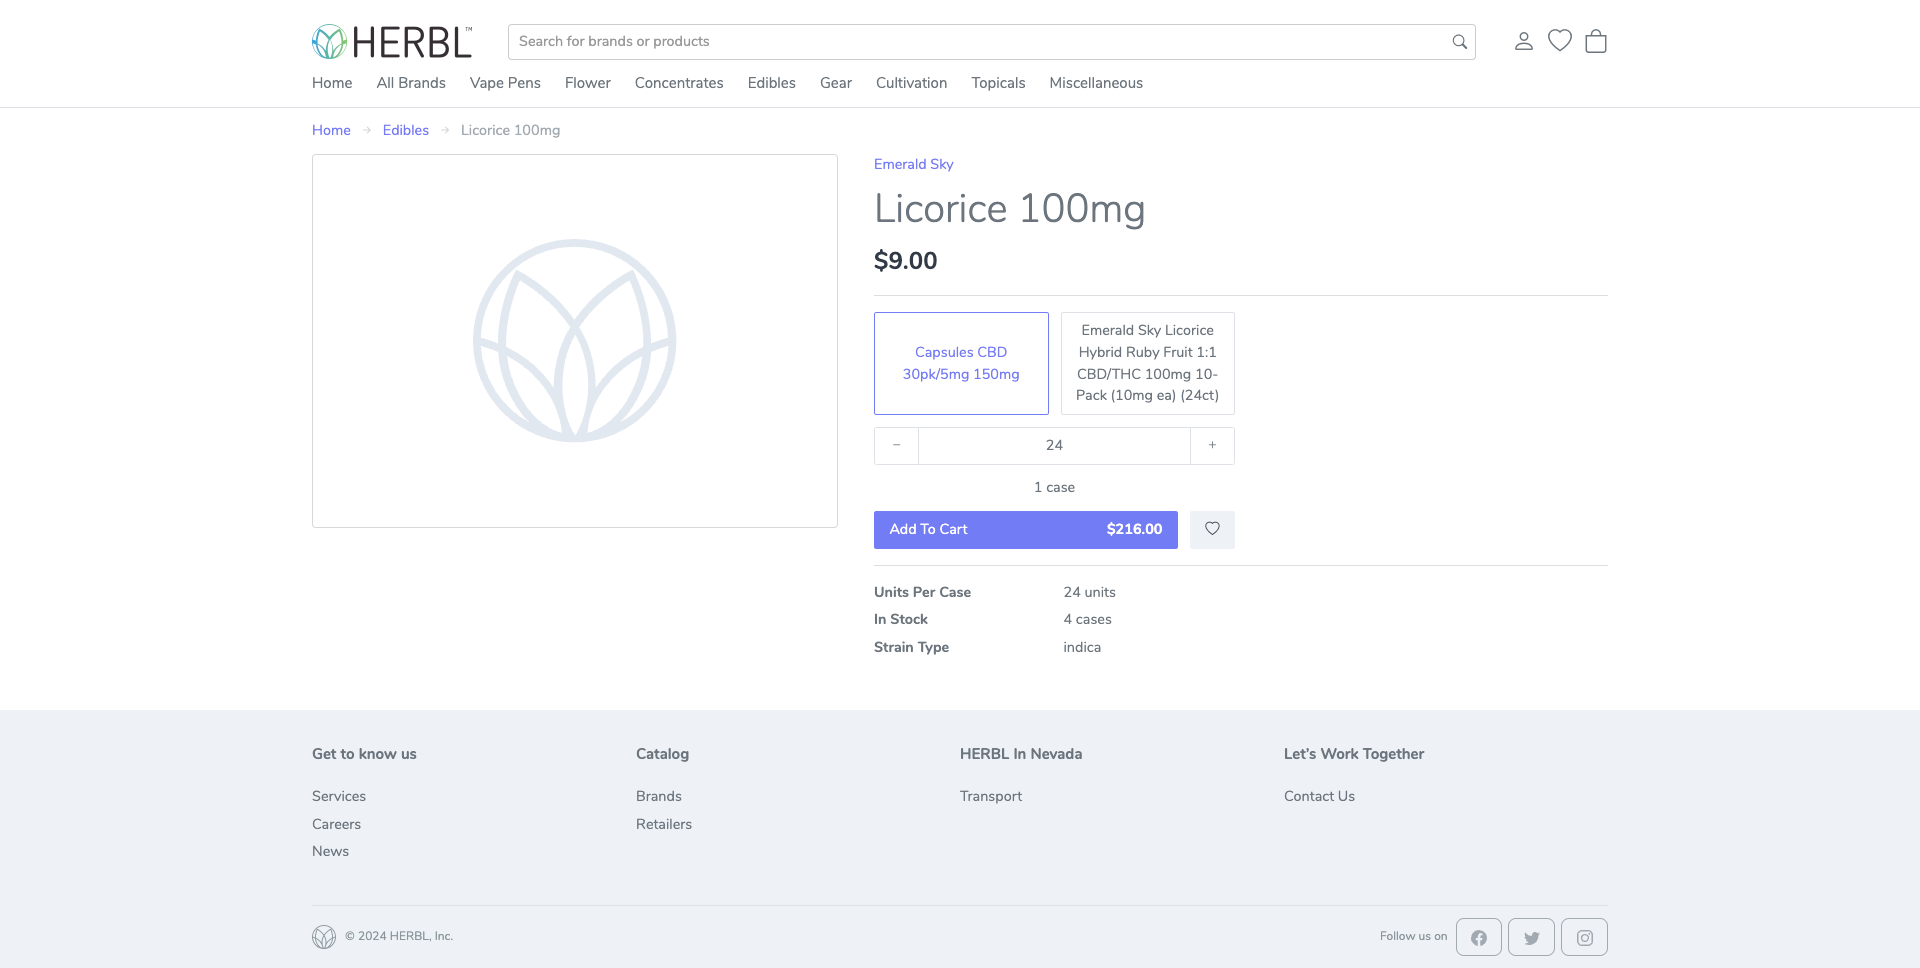Open the Emerald Sky brand link
This screenshot has width=1920, height=968.
coord(913,164)
